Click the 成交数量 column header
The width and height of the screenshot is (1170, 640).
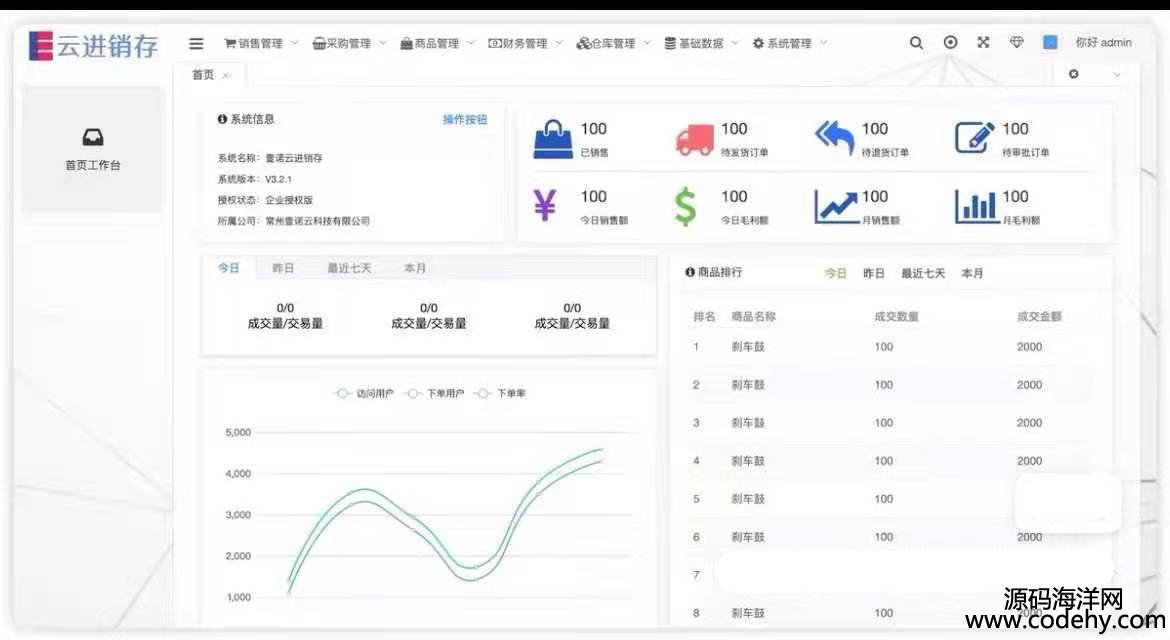896,316
